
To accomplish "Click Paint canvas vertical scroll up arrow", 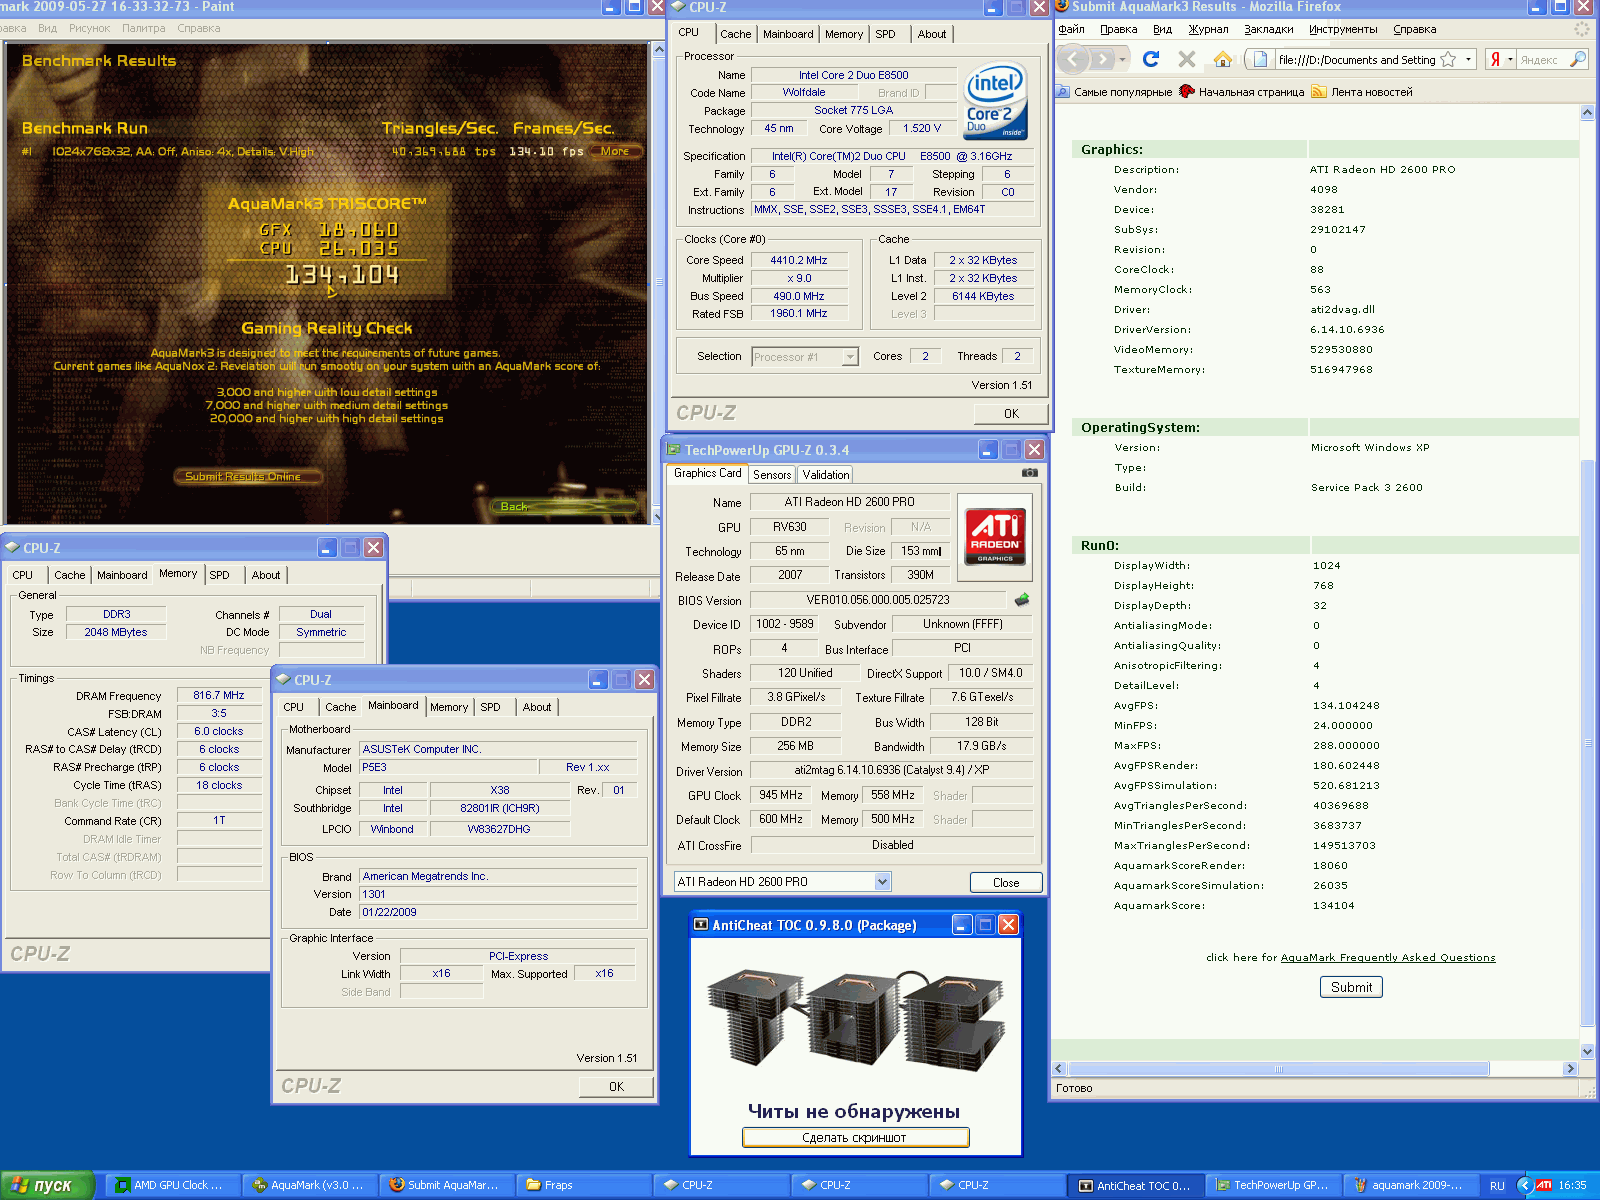I will (658, 50).
